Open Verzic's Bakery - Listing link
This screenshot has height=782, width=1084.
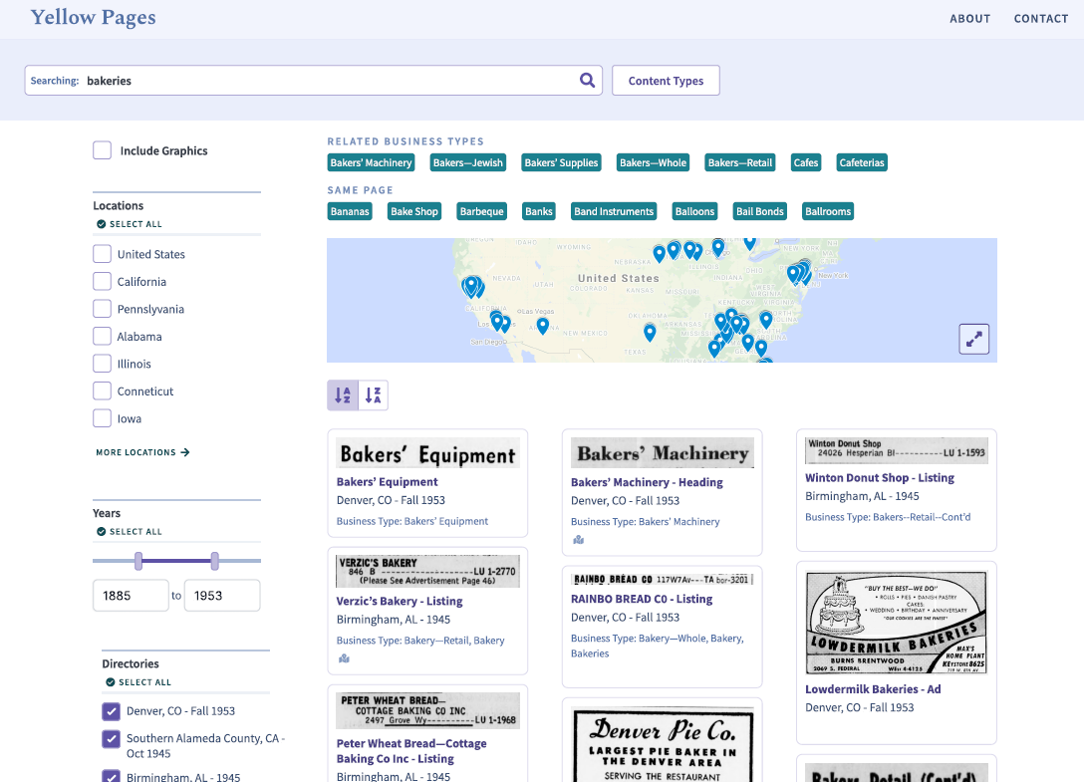click(400, 602)
